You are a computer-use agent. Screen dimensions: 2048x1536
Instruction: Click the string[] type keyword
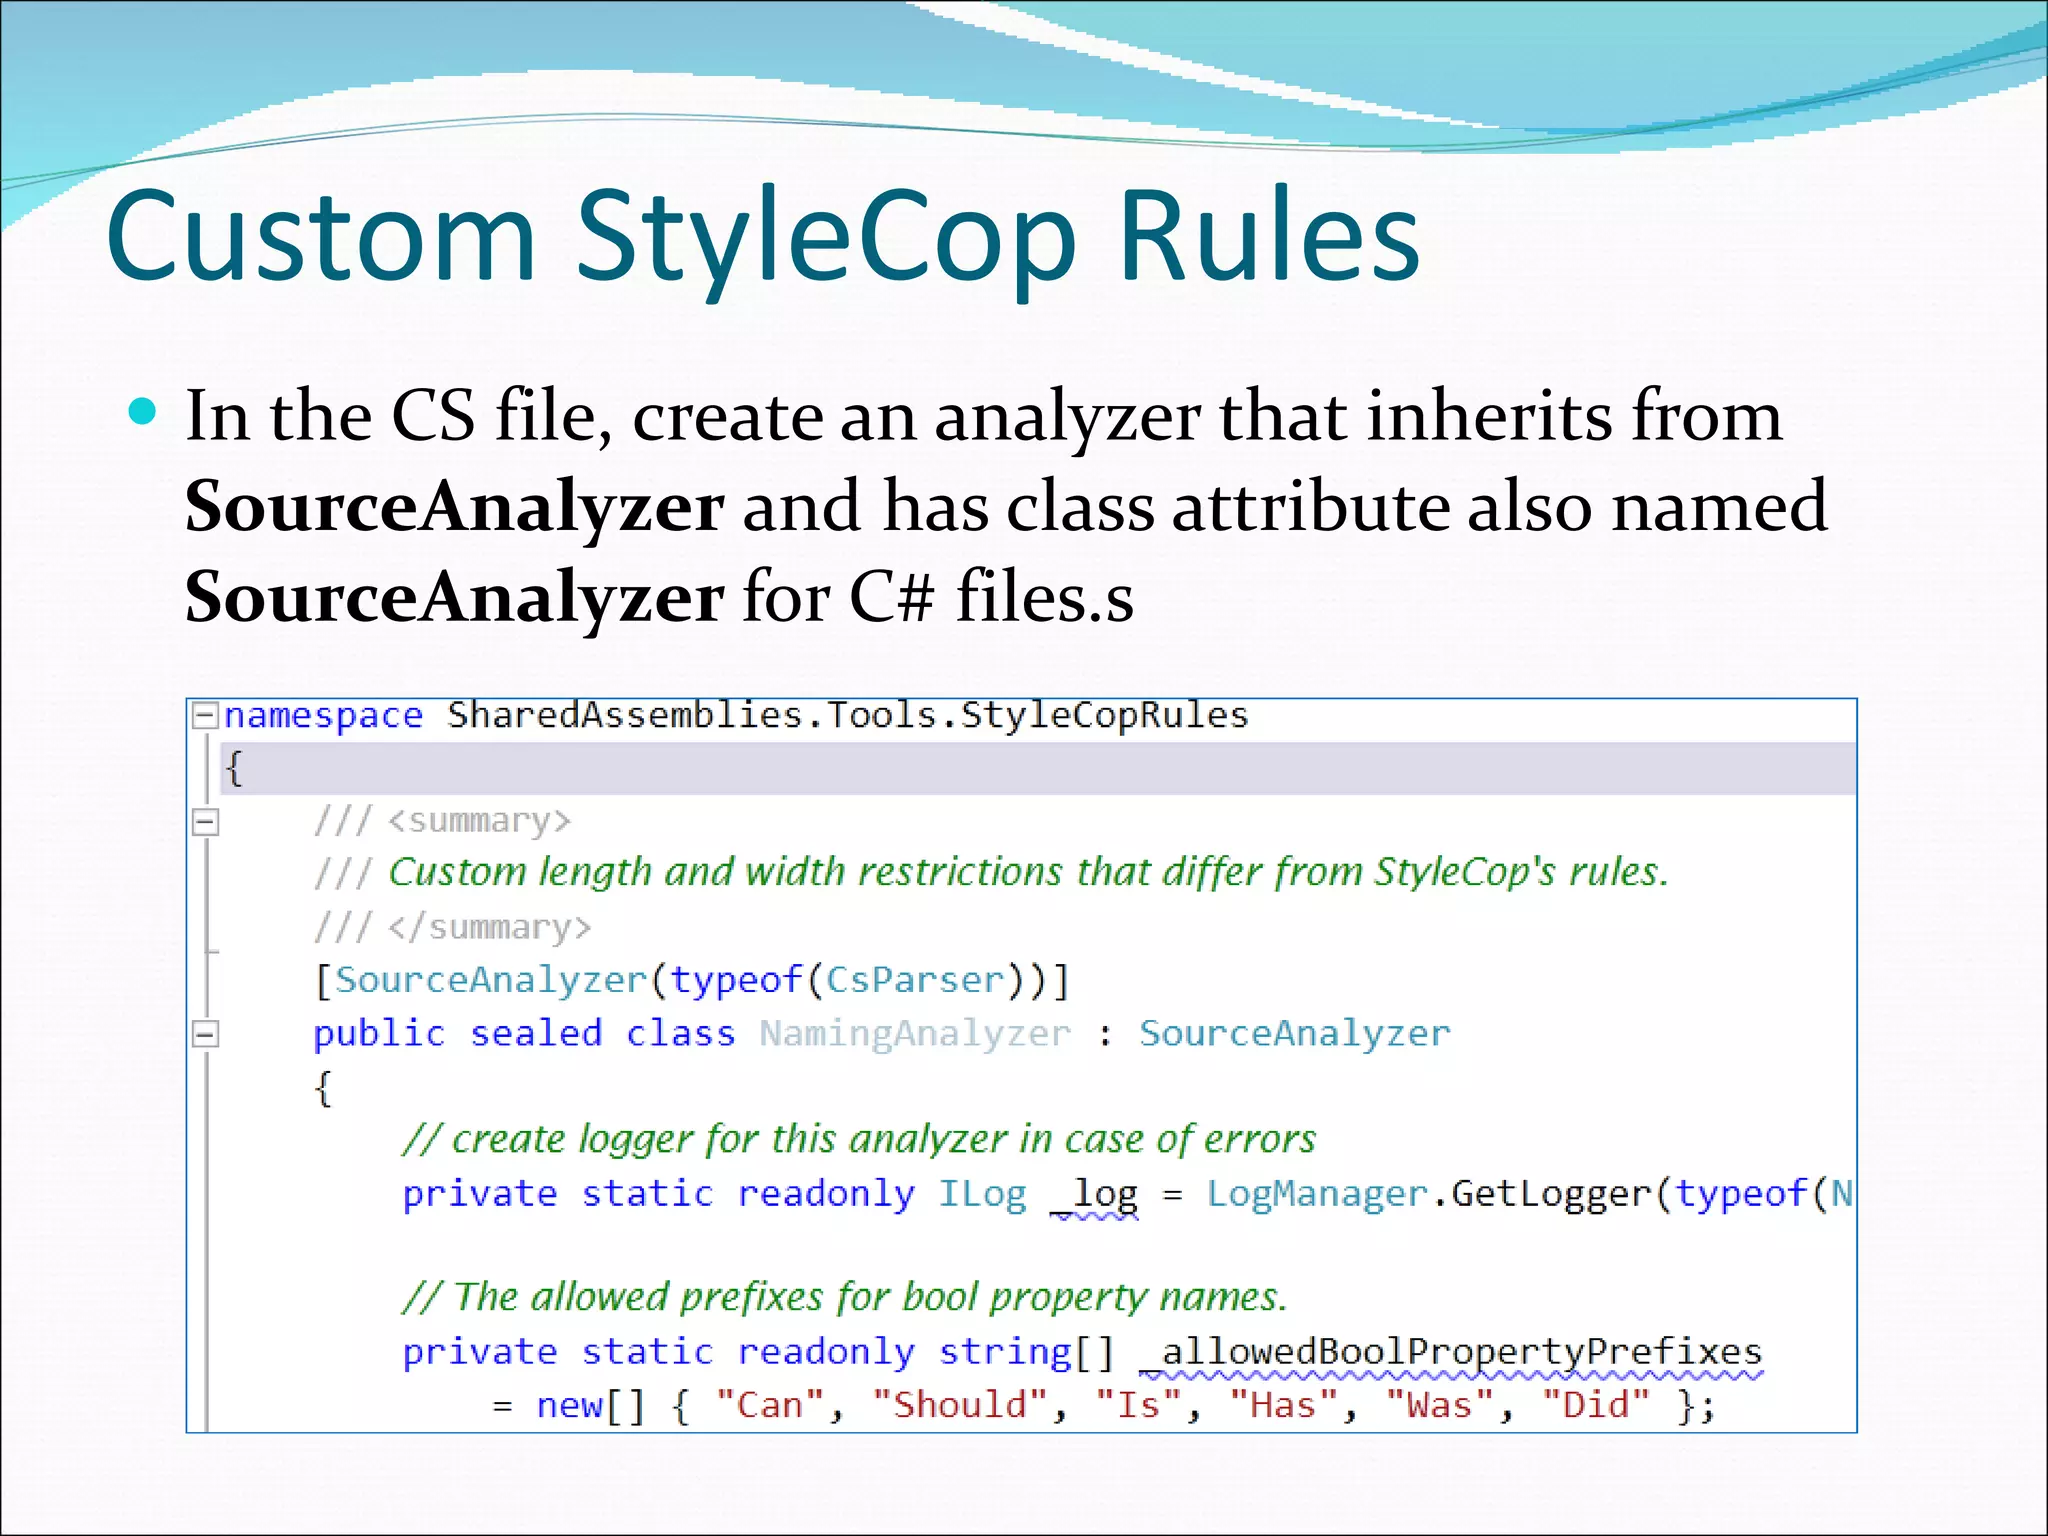point(1026,1353)
